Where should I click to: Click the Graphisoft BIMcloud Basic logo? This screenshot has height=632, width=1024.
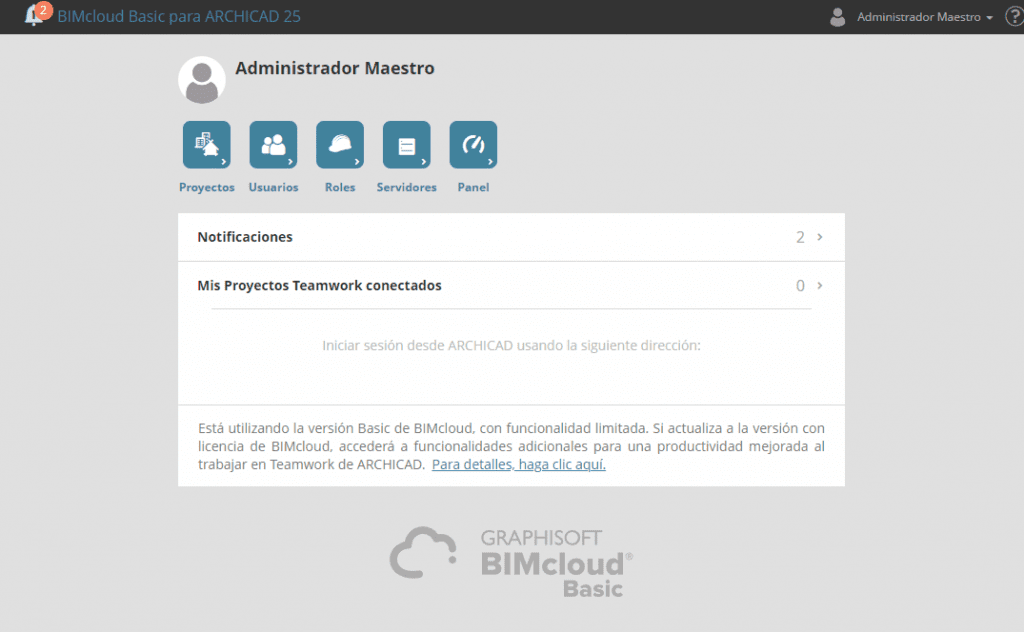pos(511,561)
